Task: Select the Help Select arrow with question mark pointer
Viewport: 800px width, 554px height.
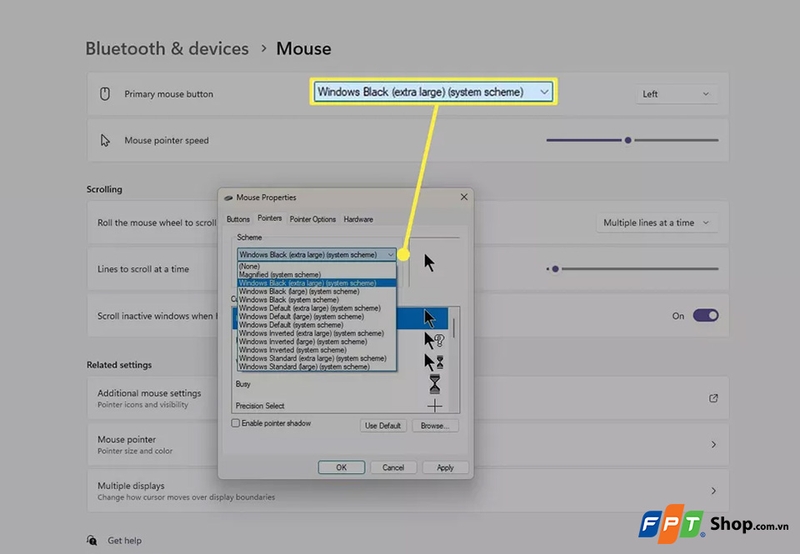Action: [x=434, y=340]
